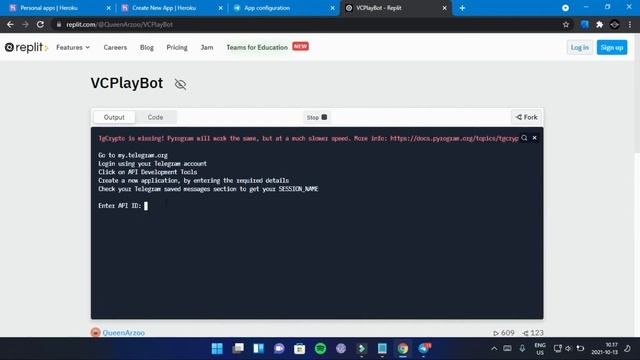This screenshot has height=360, width=640.
Task: Go back in browser history
Action: (10, 24)
